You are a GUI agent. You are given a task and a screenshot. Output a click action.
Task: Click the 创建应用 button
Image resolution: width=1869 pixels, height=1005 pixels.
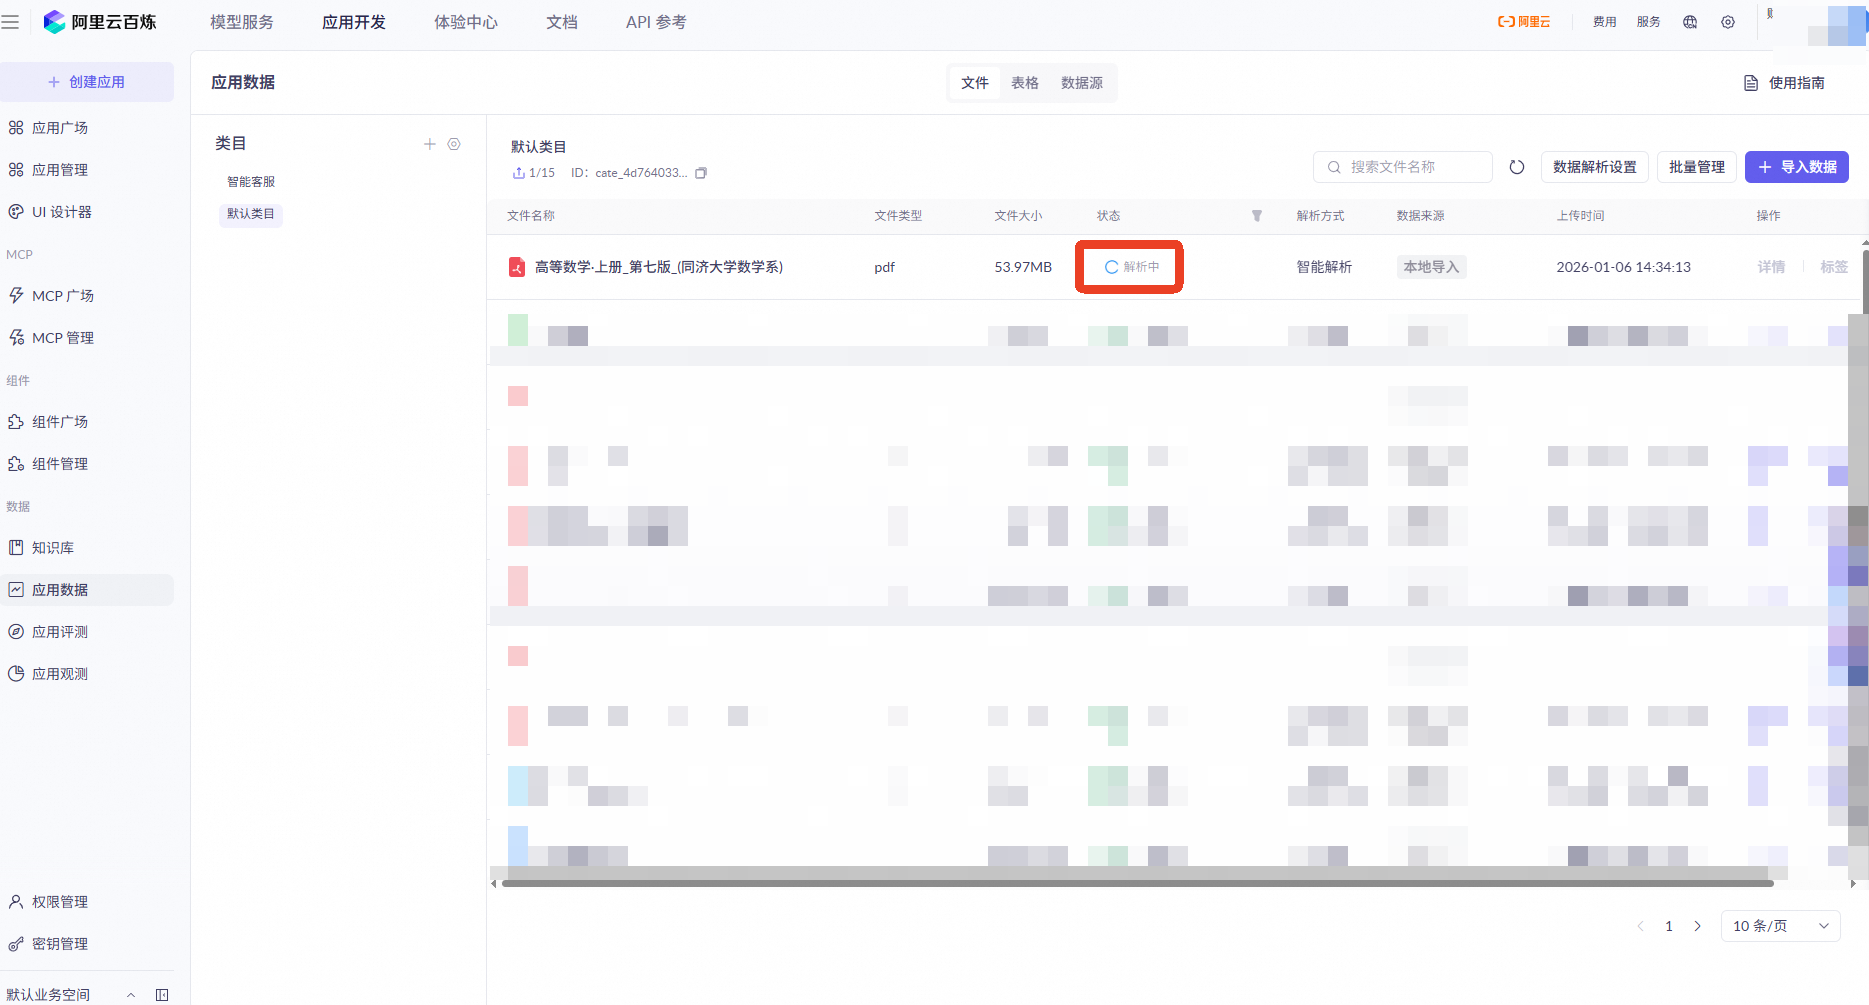pyautogui.click(x=87, y=82)
